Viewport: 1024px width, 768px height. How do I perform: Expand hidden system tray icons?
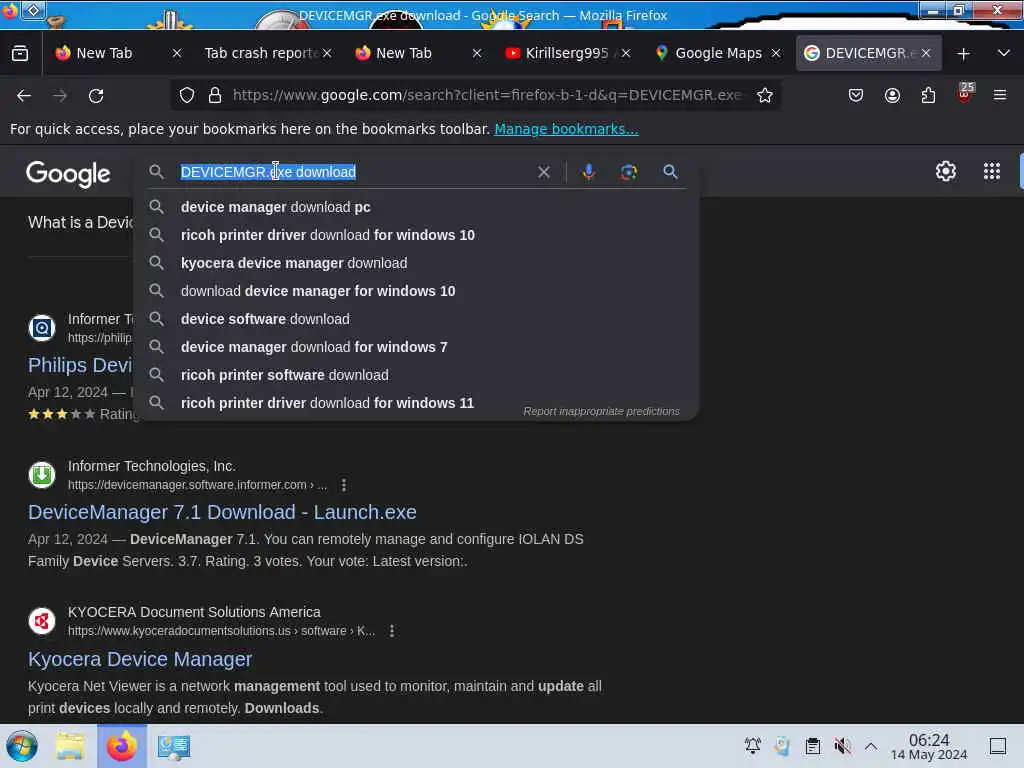pyautogui.click(x=871, y=746)
